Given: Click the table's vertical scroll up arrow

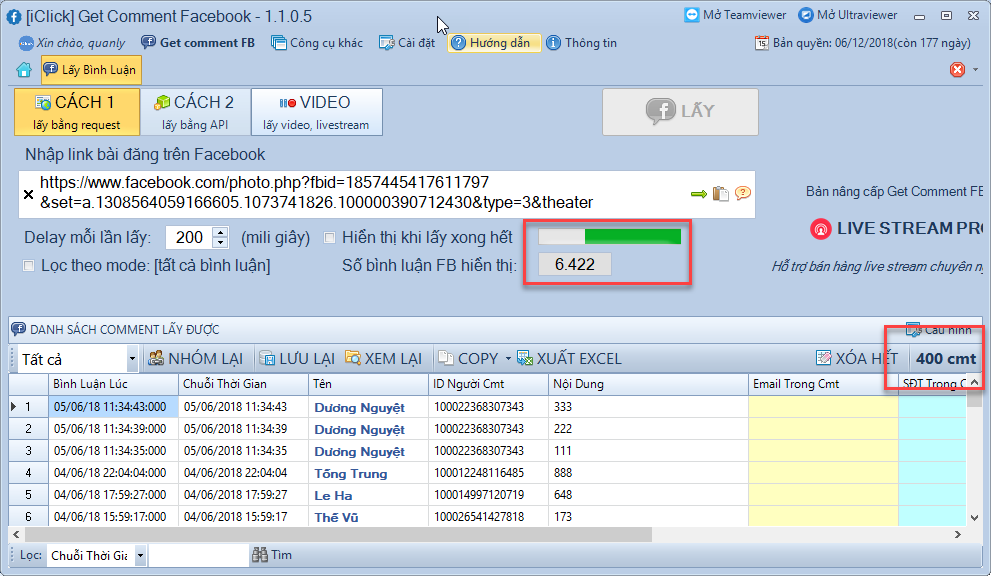Looking at the screenshot, I should click(974, 382).
